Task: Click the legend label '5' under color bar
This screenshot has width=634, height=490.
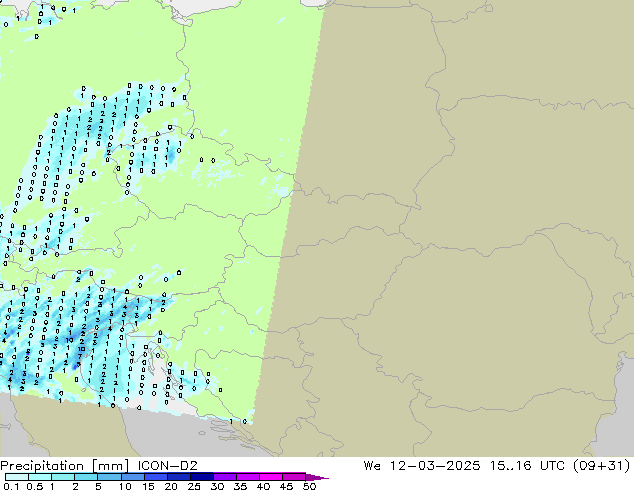Action: click(98, 486)
